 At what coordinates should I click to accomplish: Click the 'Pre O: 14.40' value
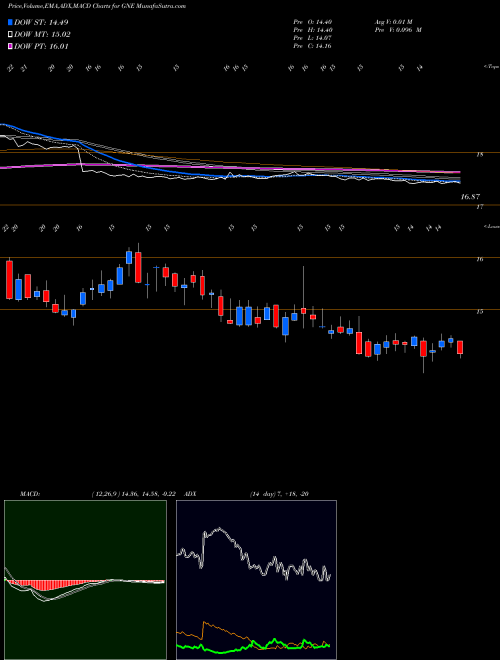[x=312, y=22]
